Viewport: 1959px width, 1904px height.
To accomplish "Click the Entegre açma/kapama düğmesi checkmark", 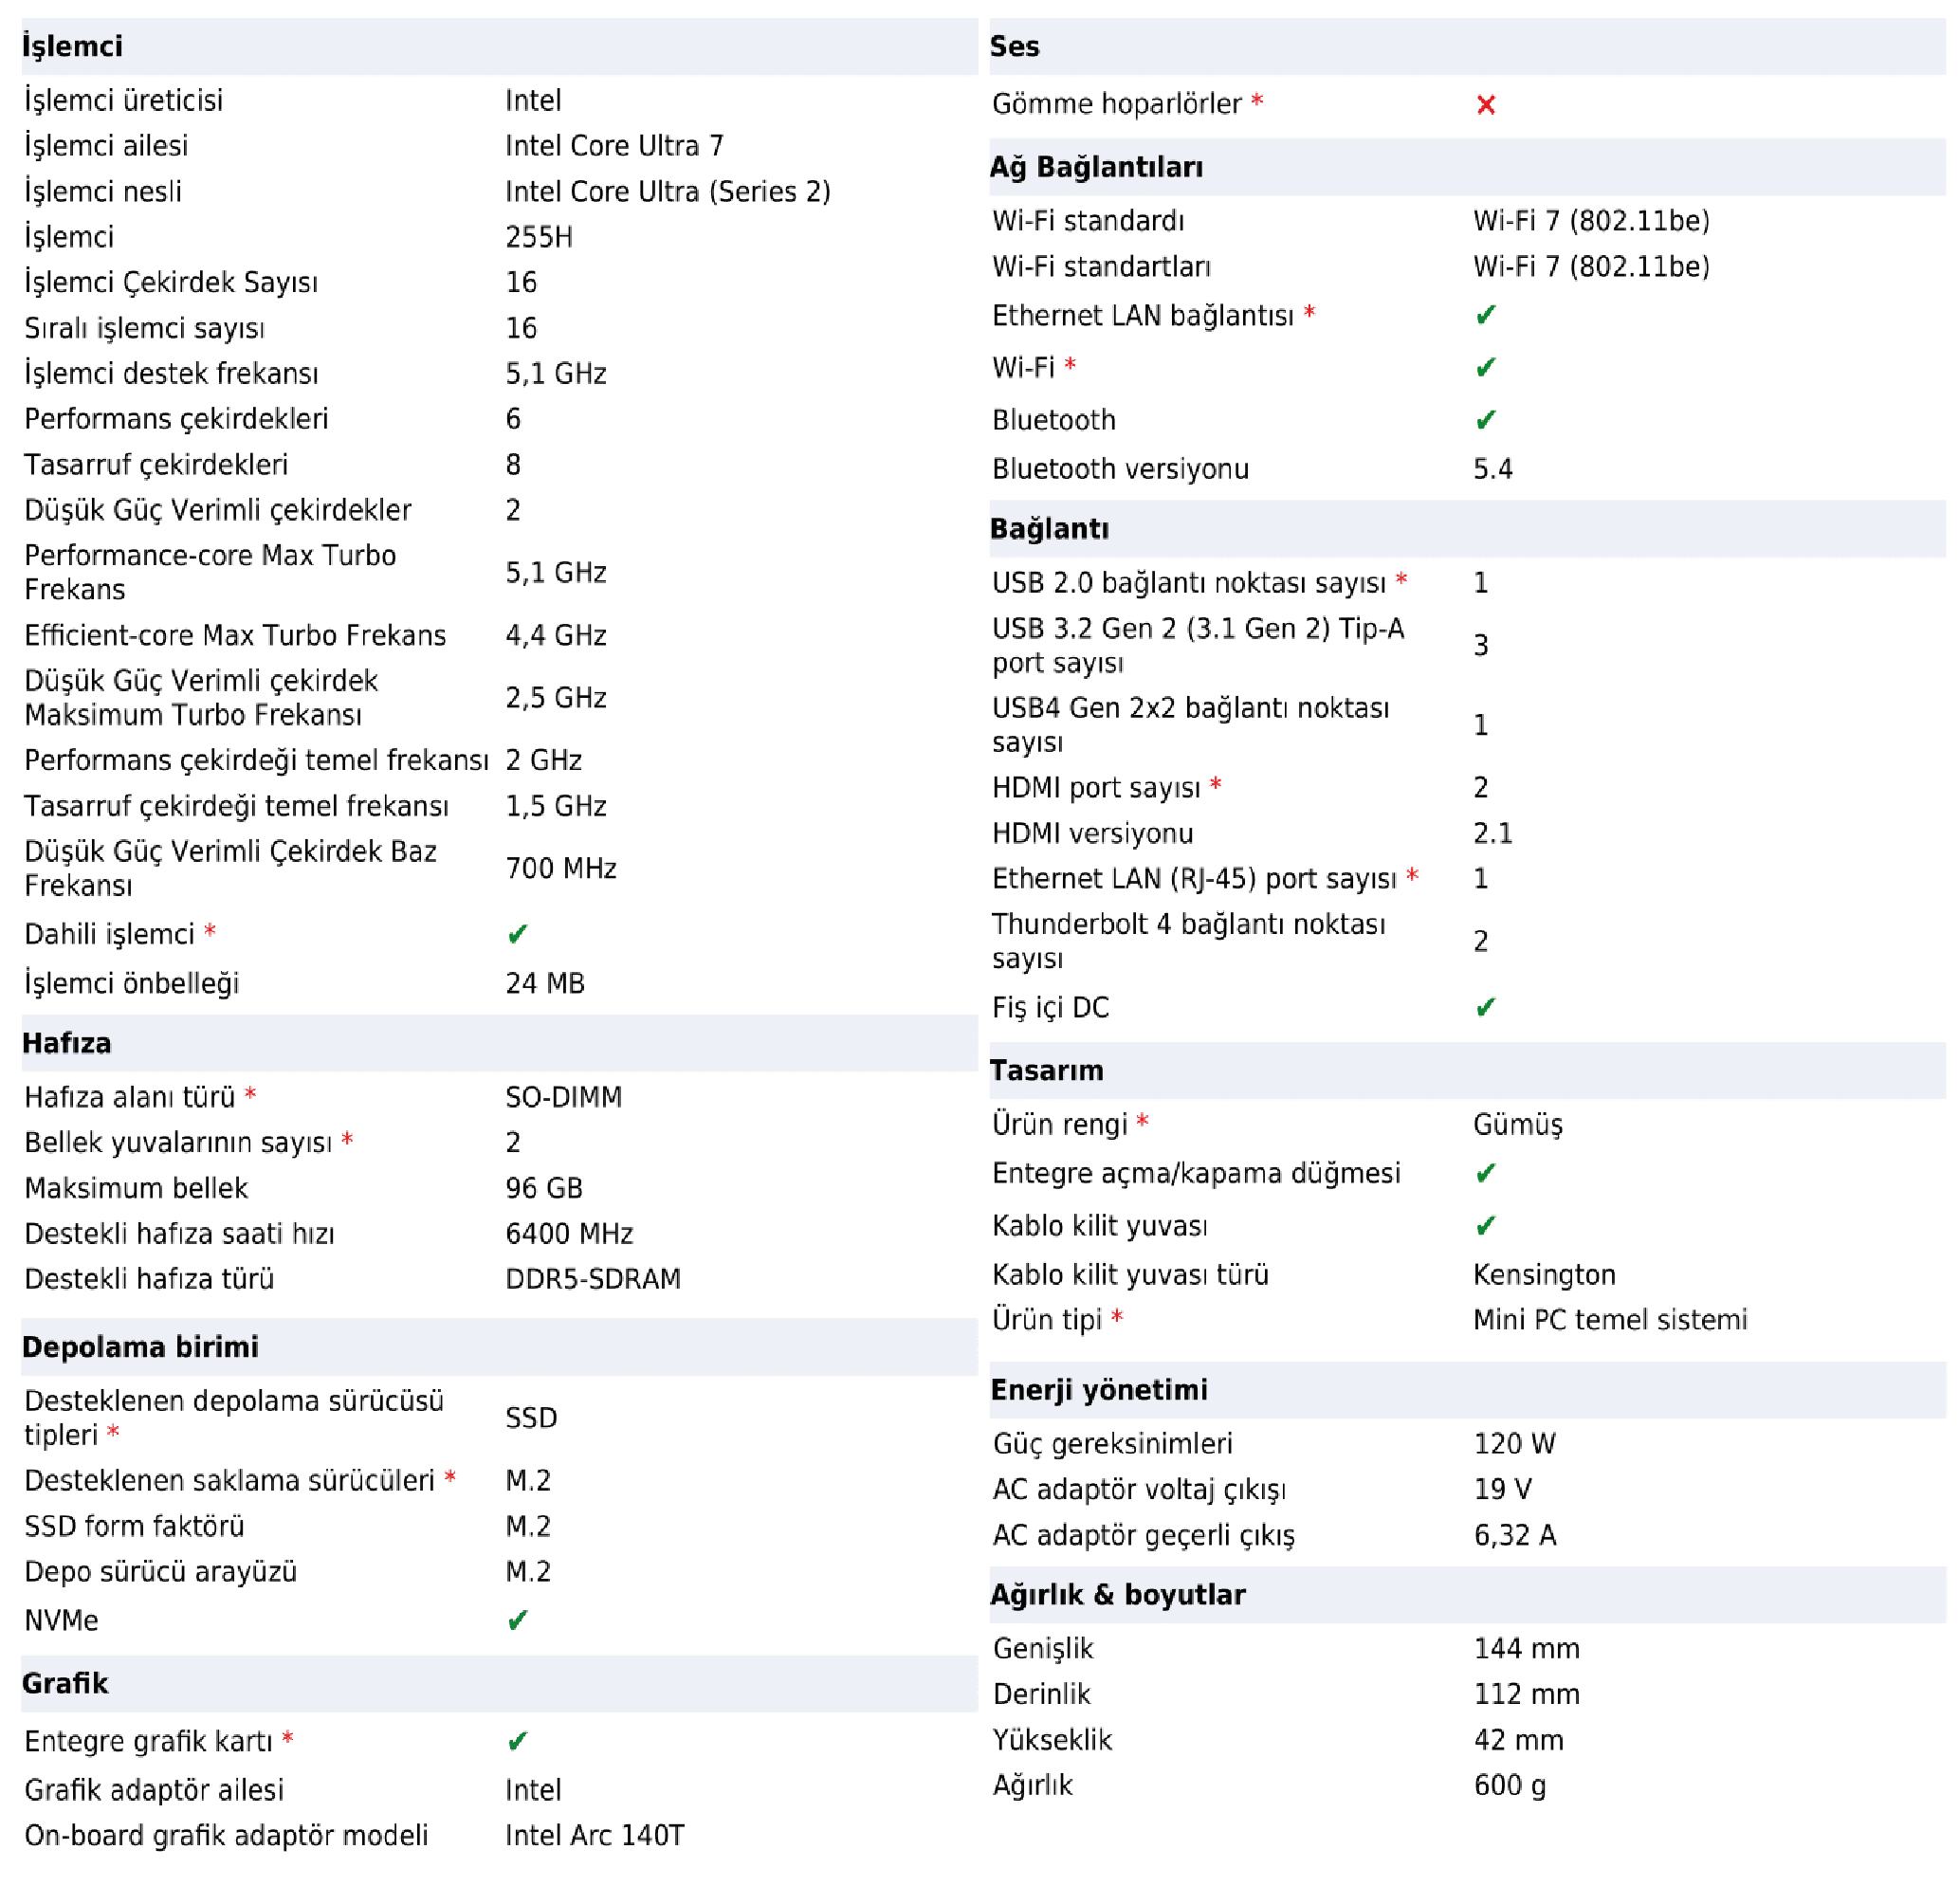I will point(1485,1173).
